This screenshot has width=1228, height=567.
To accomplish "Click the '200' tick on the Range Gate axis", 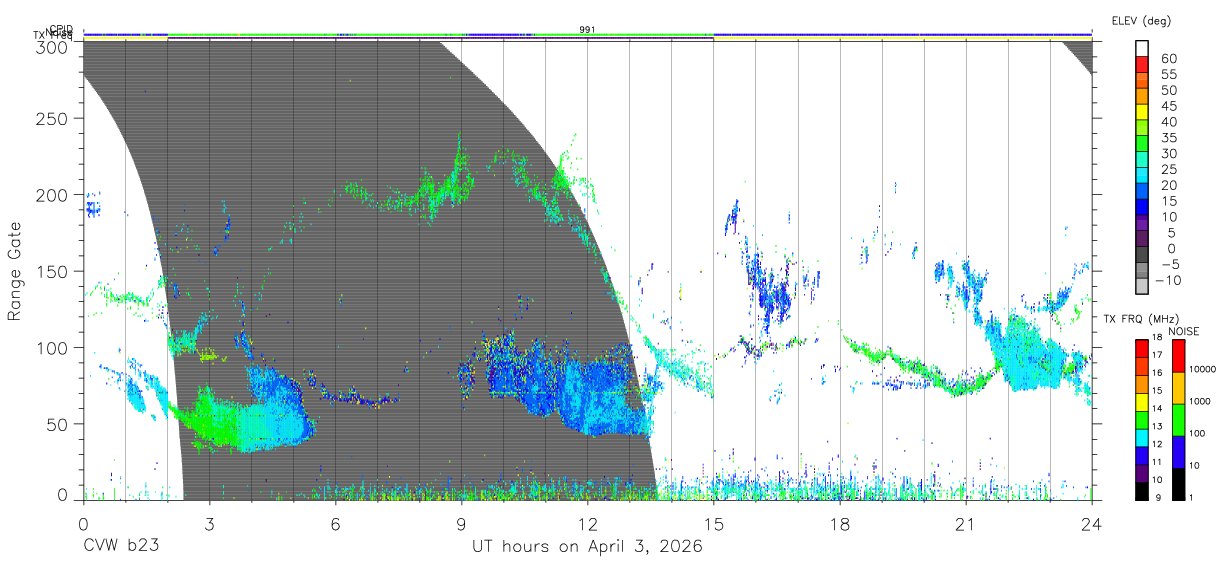I will 52,194.
